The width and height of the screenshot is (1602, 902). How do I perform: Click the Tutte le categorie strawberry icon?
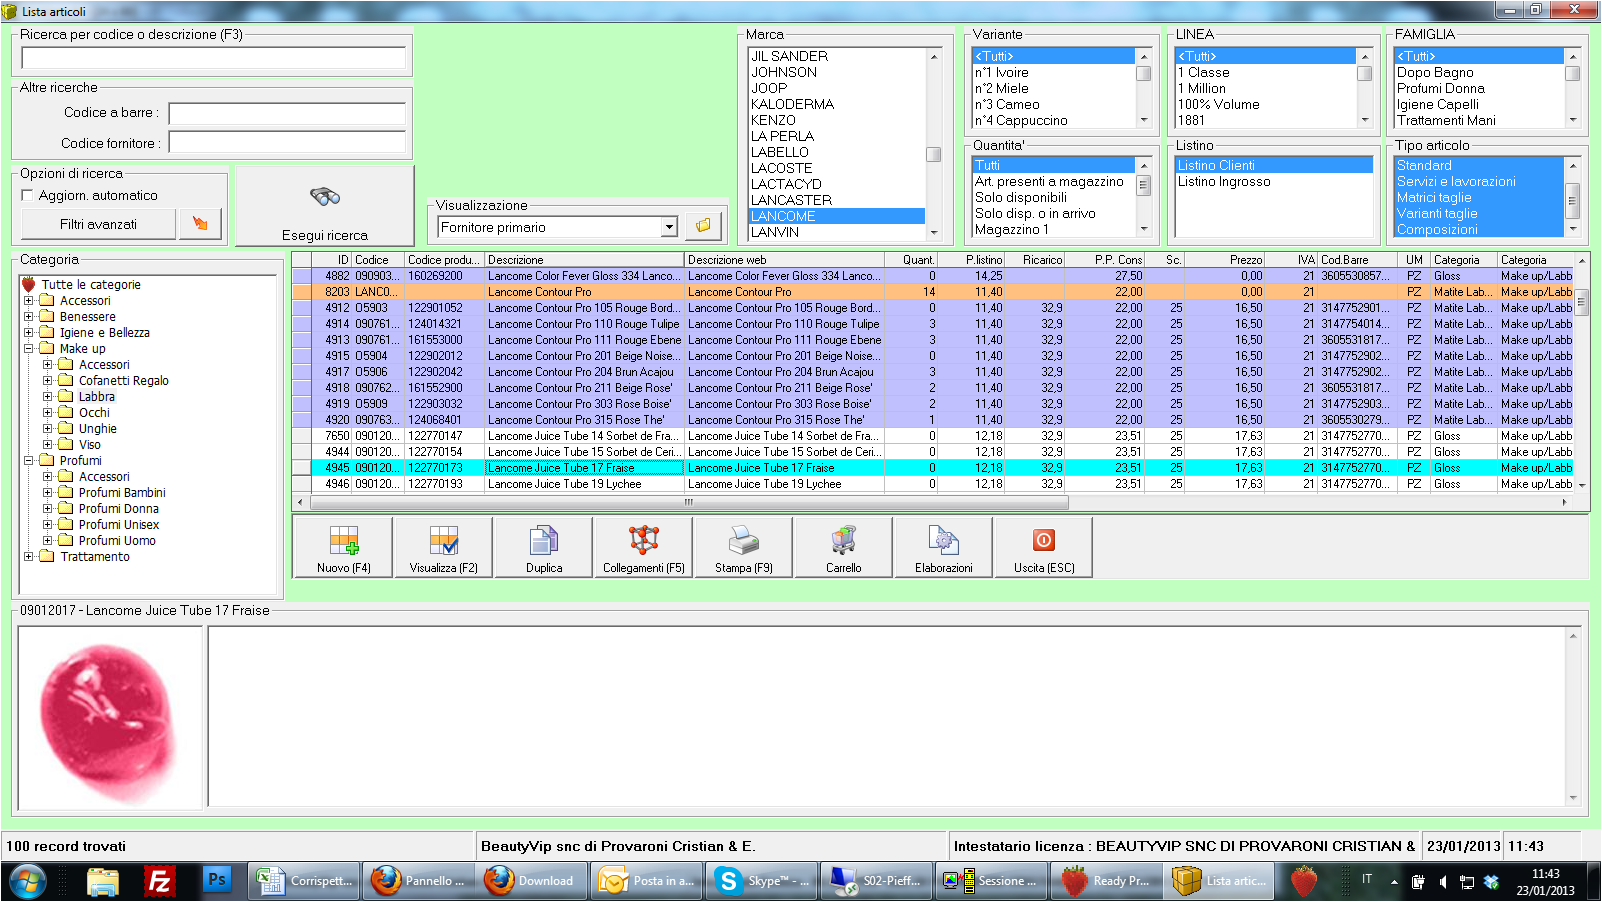29,284
